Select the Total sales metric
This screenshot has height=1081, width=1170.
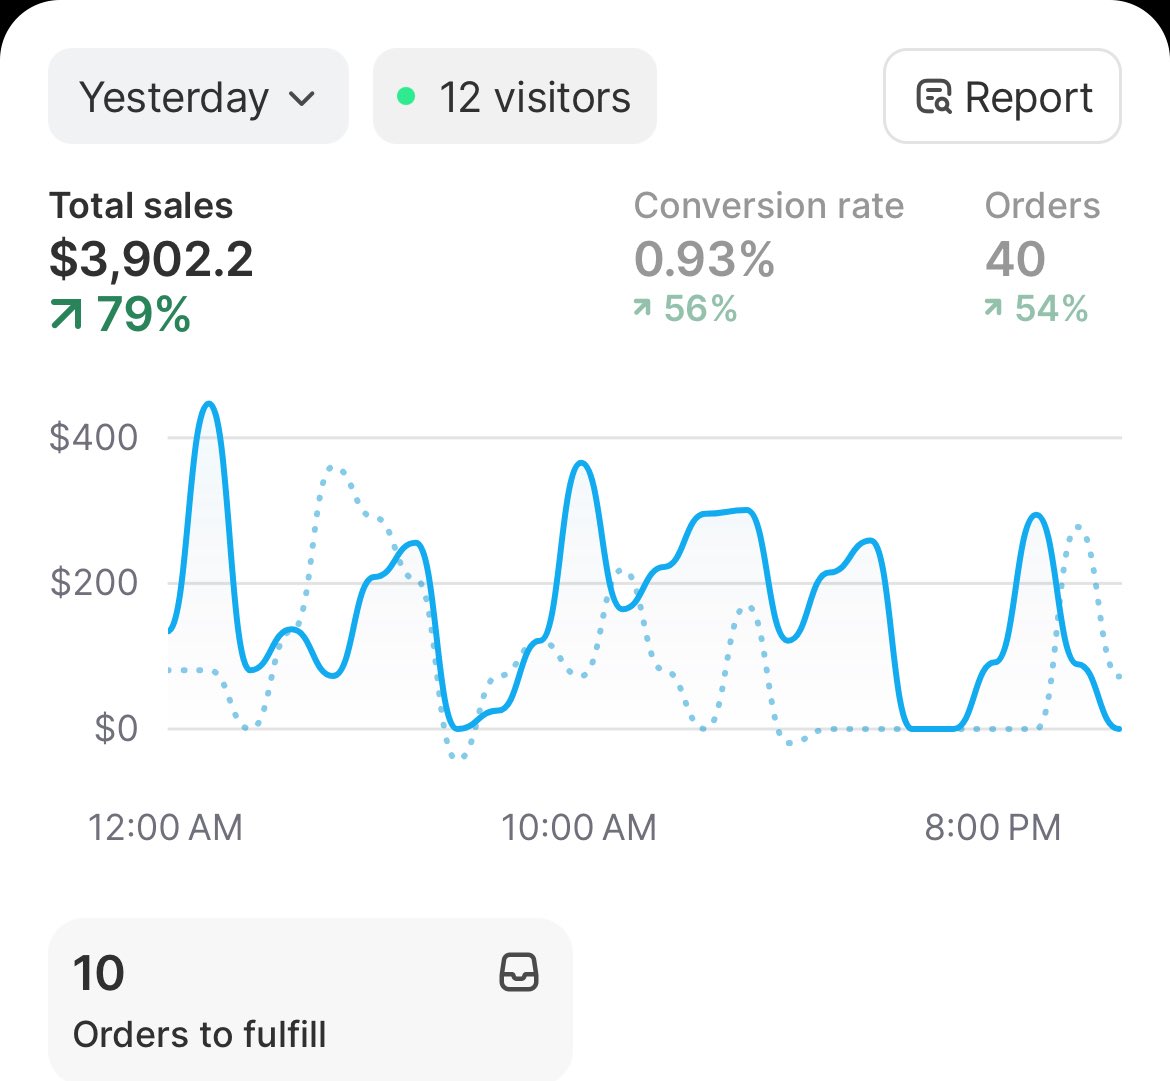pyautogui.click(x=152, y=240)
